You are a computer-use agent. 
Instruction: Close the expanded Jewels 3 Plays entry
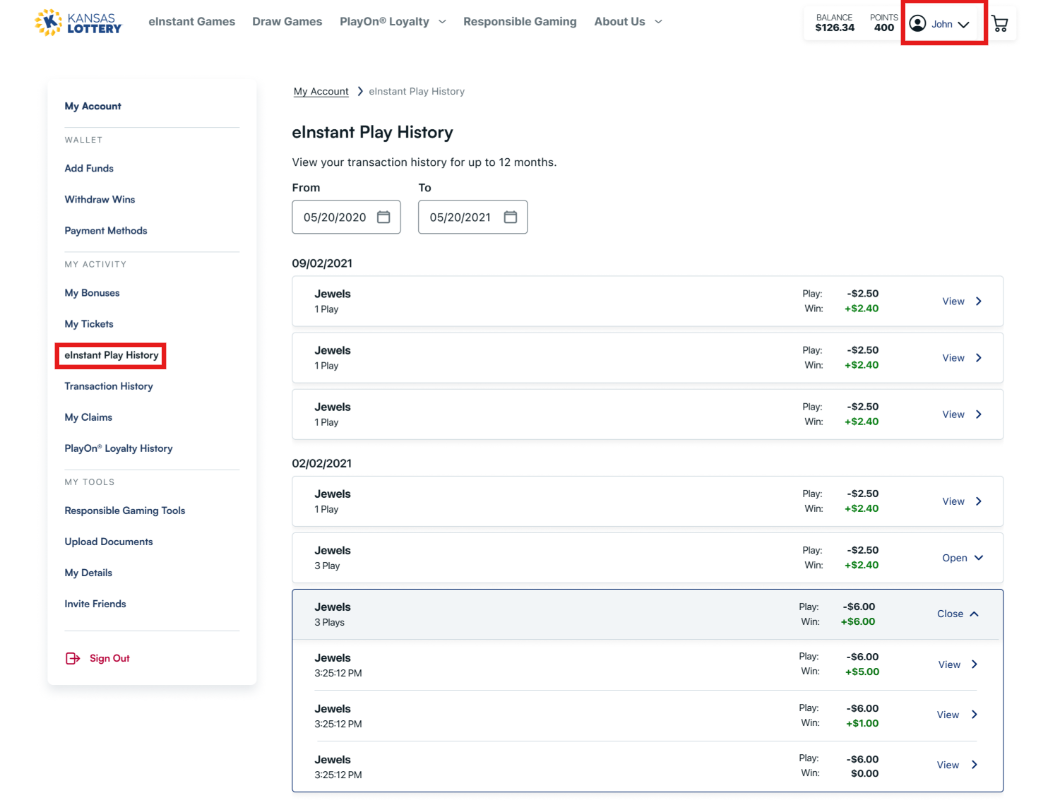tap(958, 613)
